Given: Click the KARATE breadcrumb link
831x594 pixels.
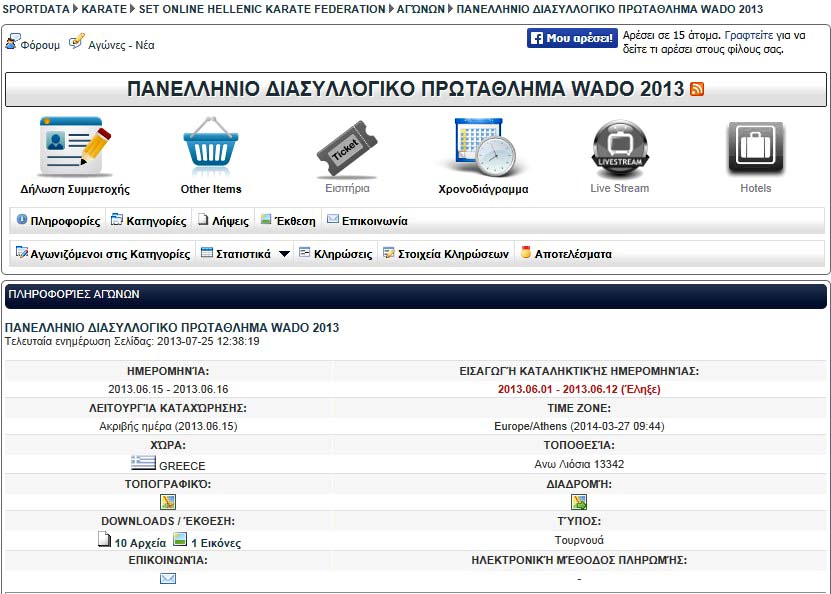Looking at the screenshot, I should pos(101,8).
